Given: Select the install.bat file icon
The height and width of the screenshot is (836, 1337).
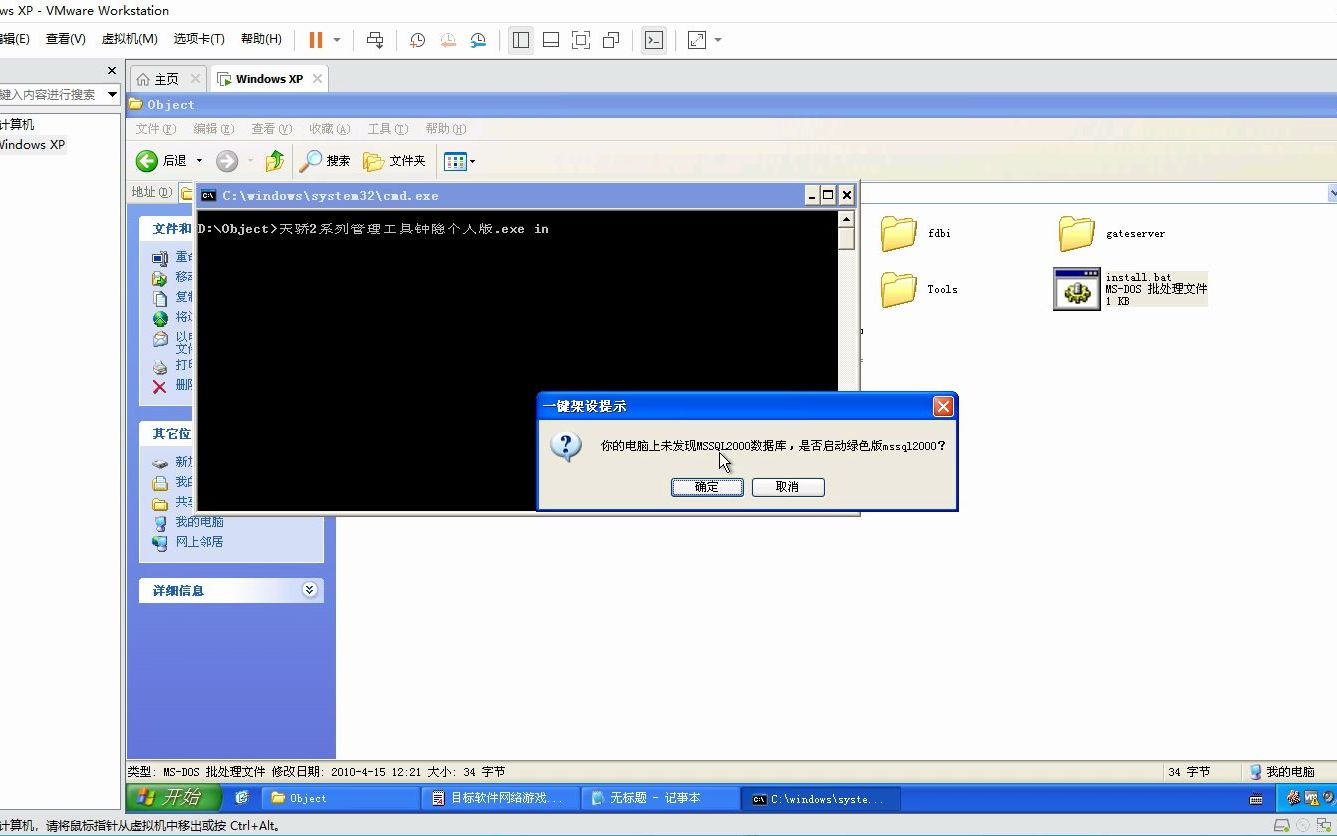Looking at the screenshot, I should [x=1076, y=289].
